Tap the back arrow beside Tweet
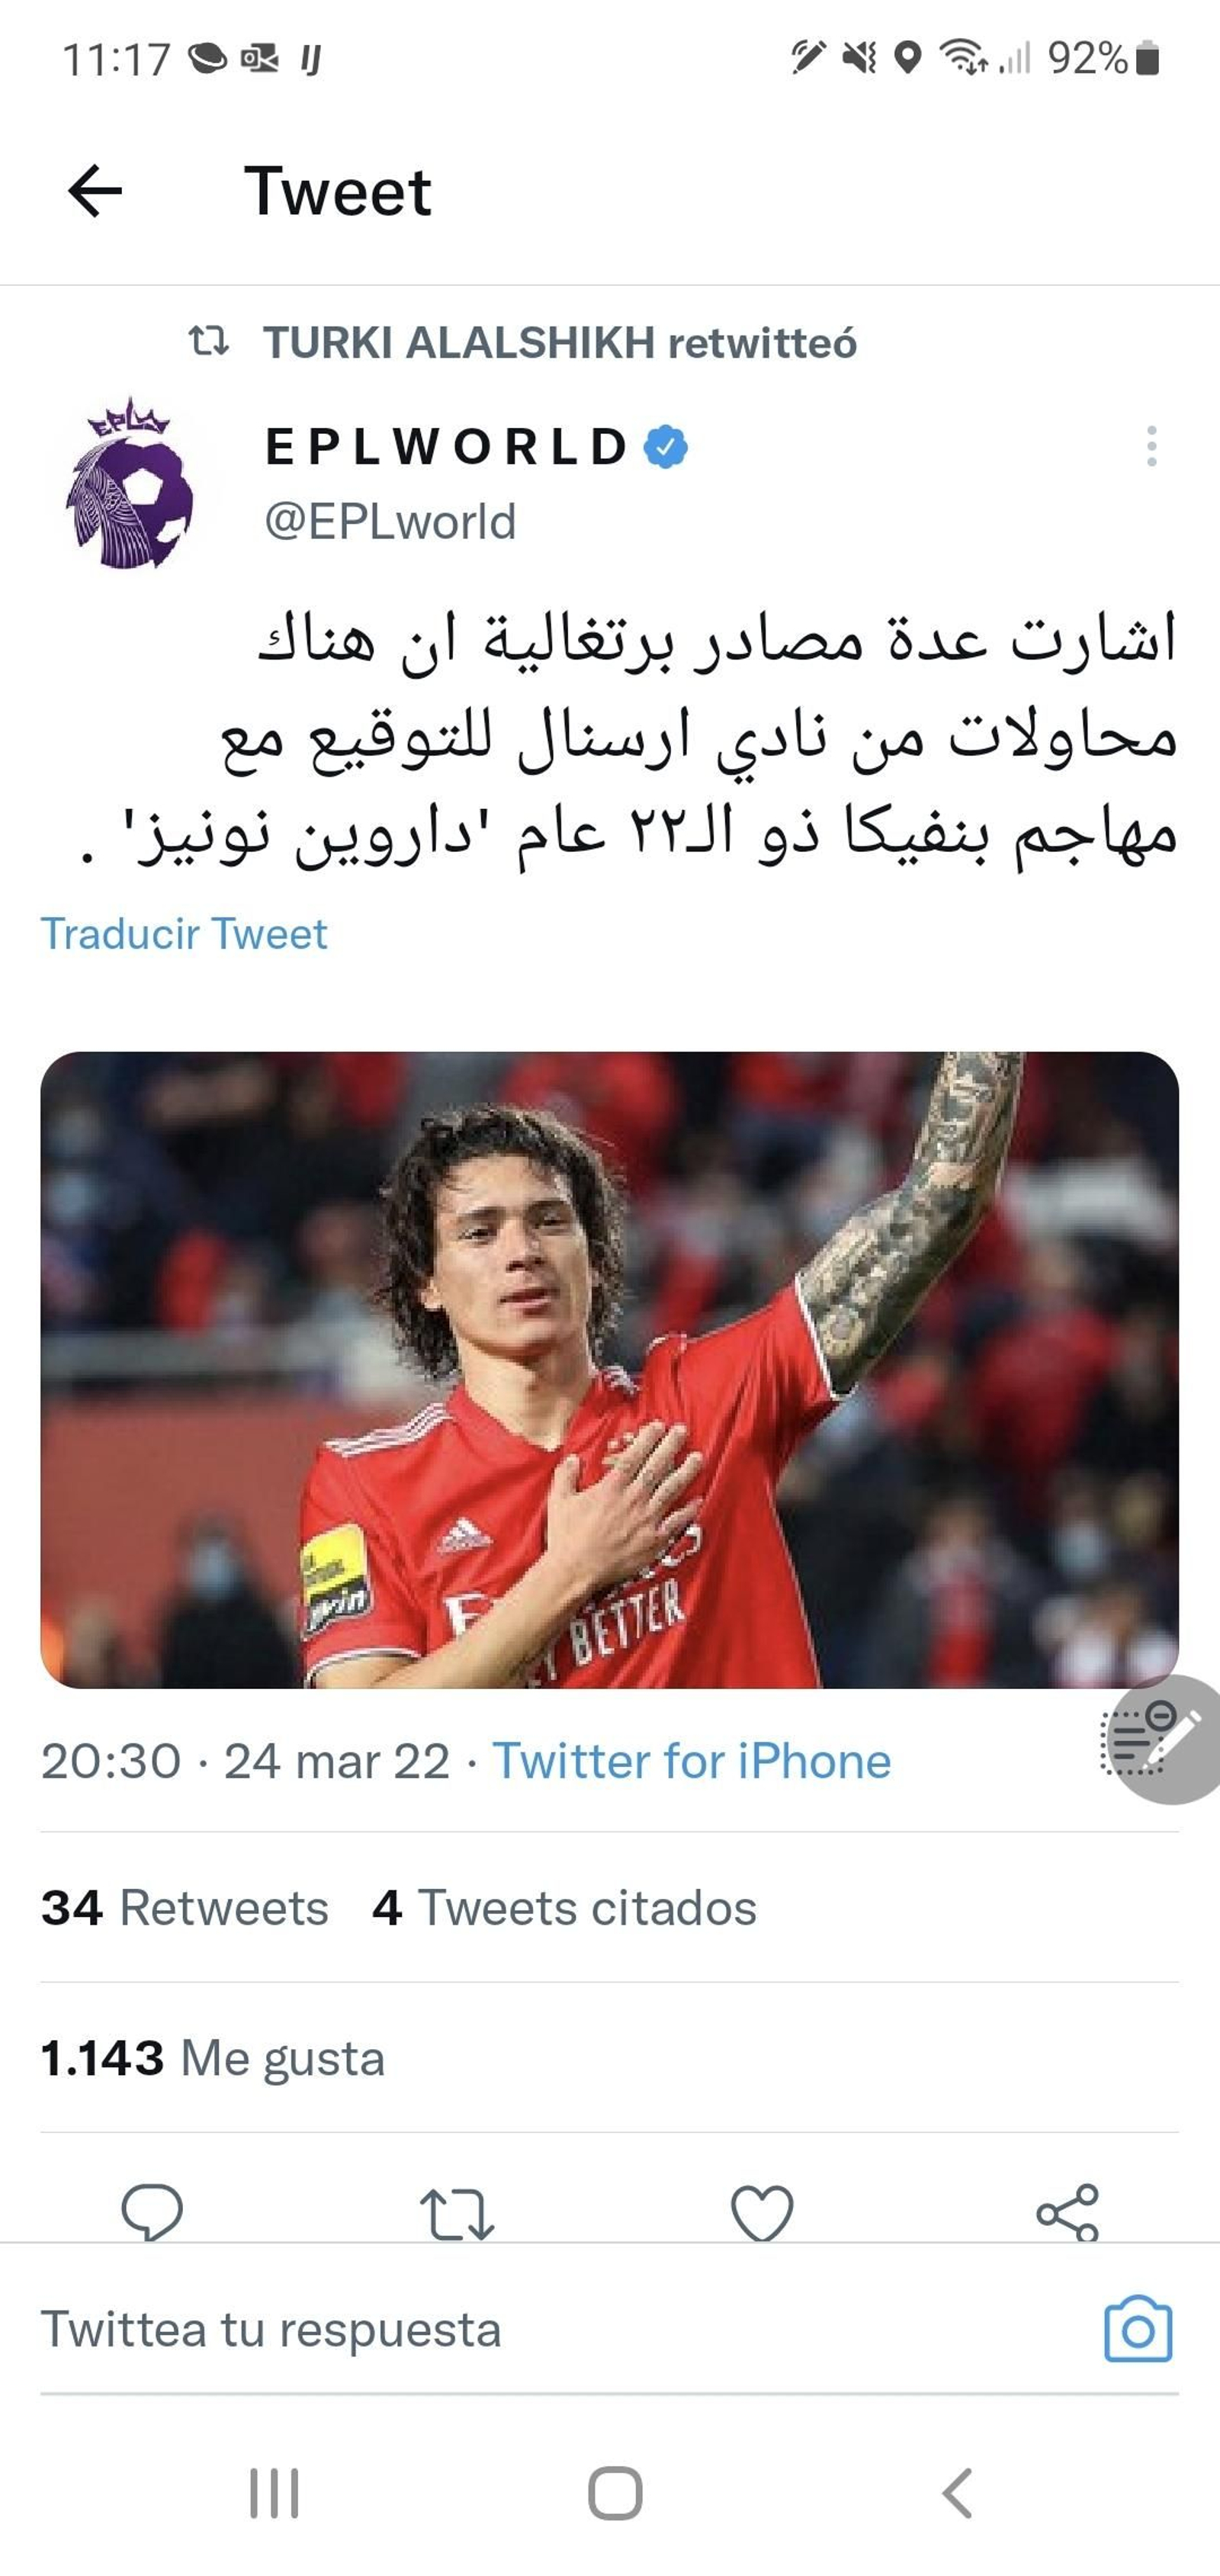 coord(95,191)
